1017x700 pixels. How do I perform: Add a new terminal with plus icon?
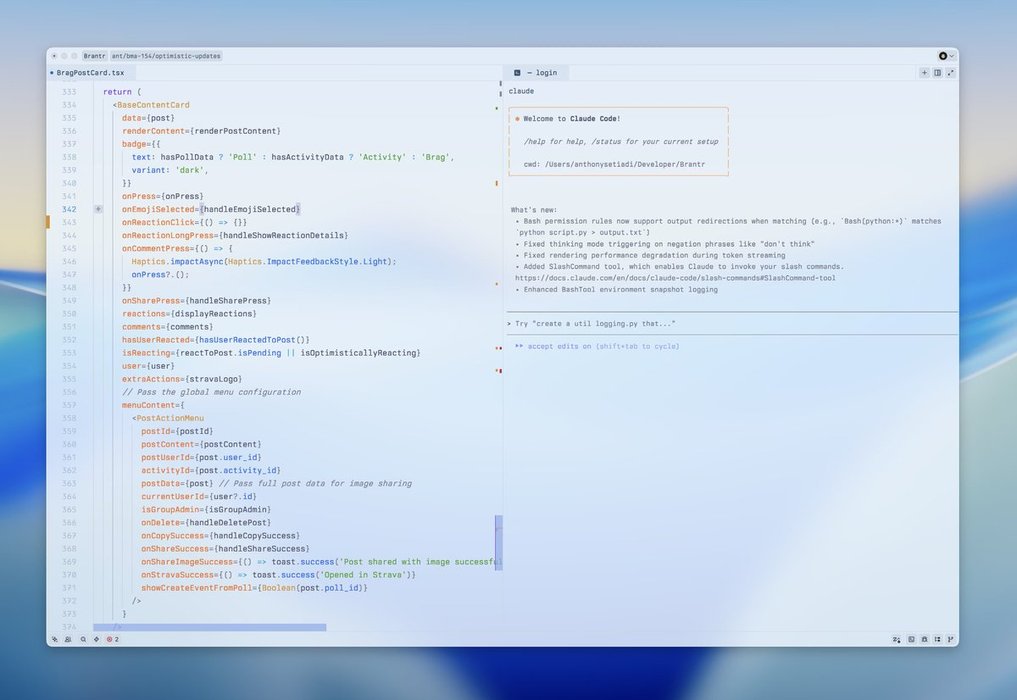924,73
